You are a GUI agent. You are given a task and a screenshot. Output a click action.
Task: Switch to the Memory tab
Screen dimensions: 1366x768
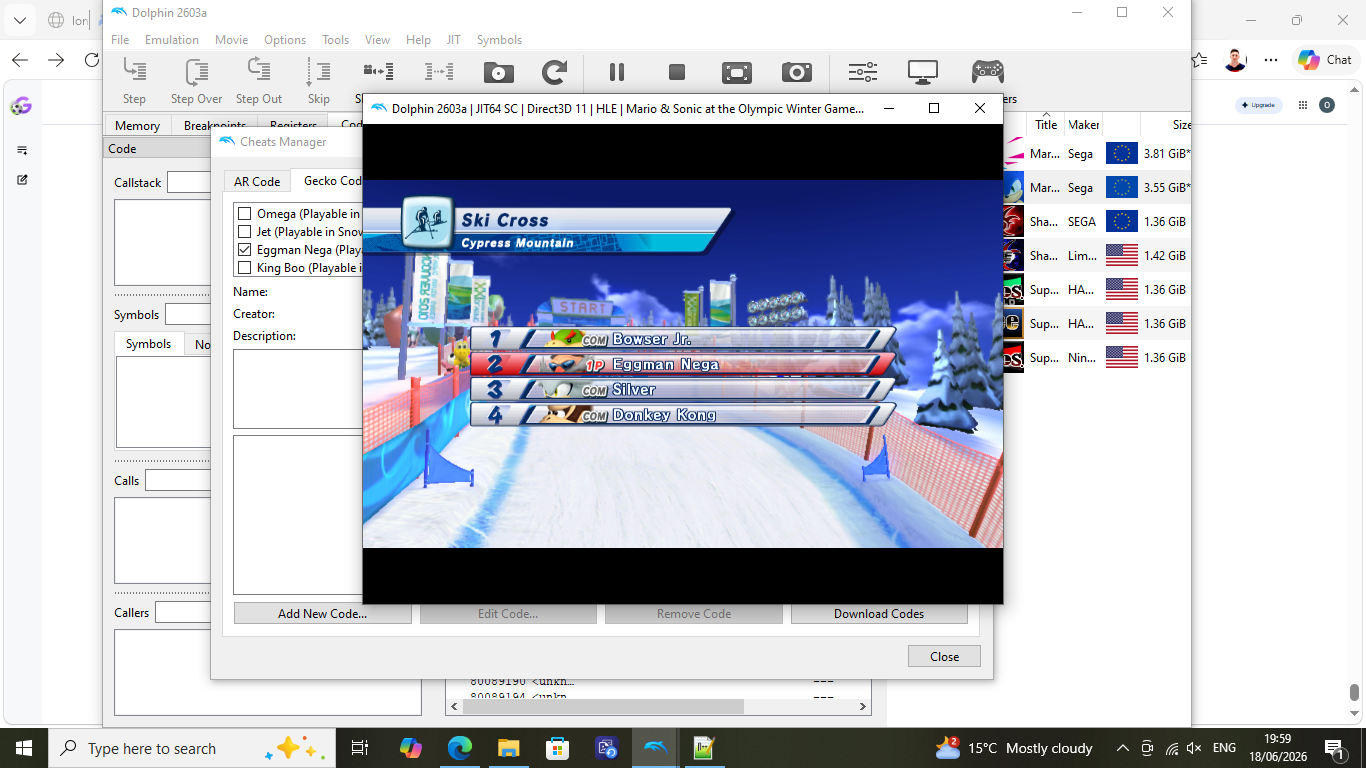coord(137,126)
